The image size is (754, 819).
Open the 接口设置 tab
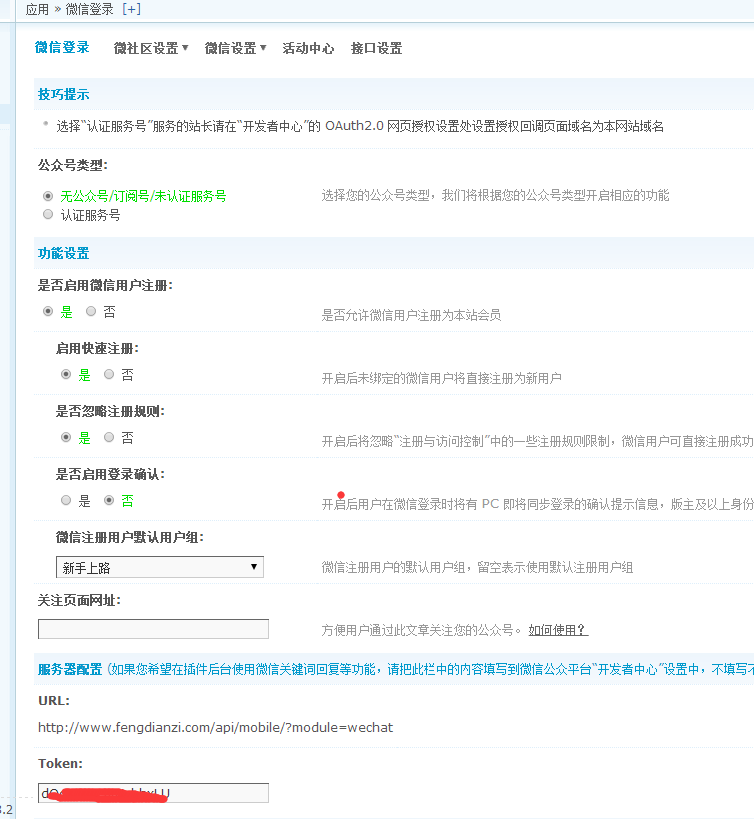point(376,48)
